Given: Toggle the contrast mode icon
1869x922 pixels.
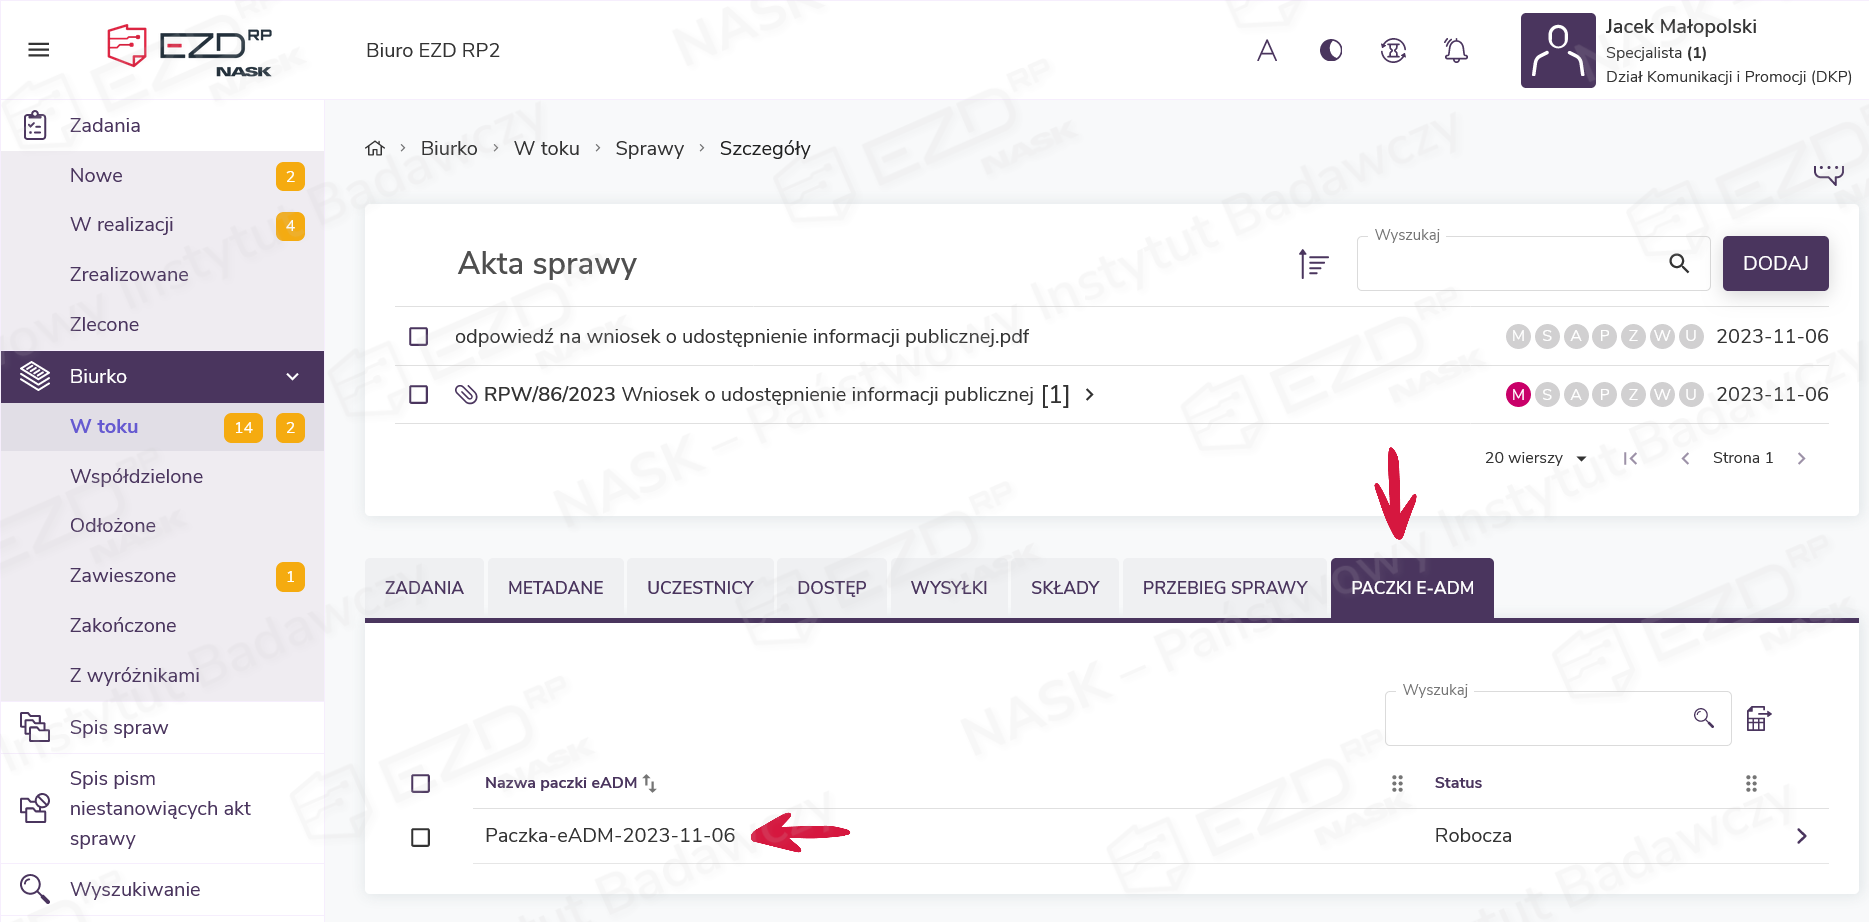Looking at the screenshot, I should click(x=1331, y=50).
